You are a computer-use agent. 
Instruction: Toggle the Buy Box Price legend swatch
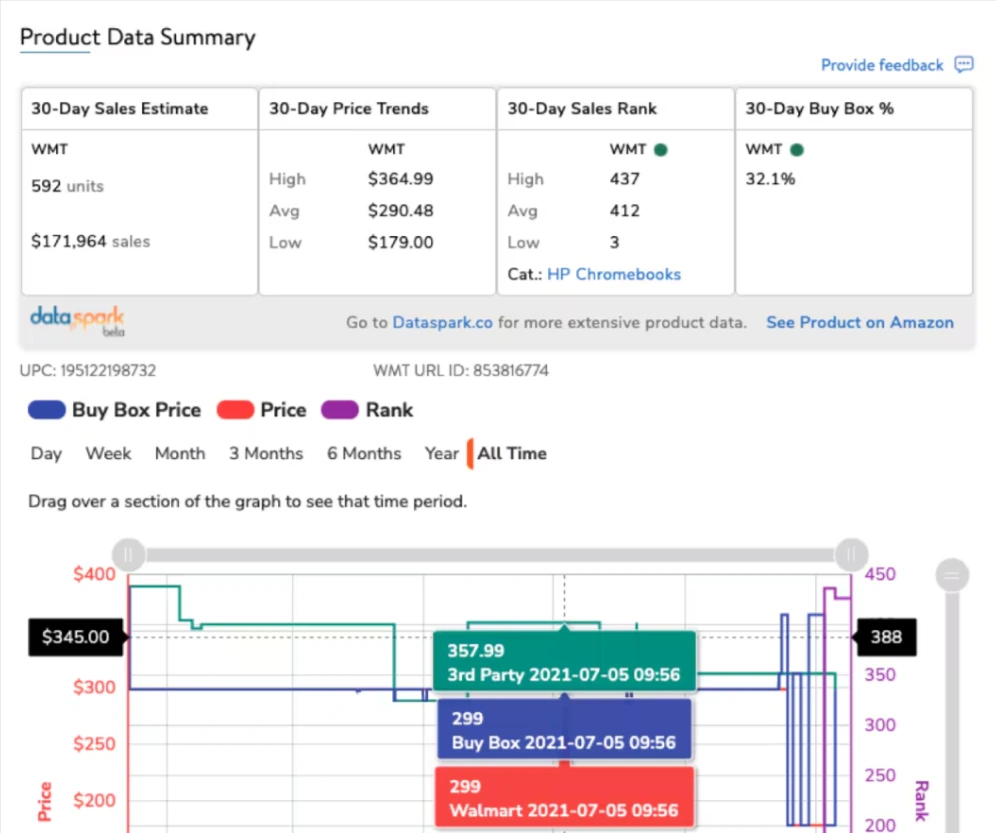point(46,410)
